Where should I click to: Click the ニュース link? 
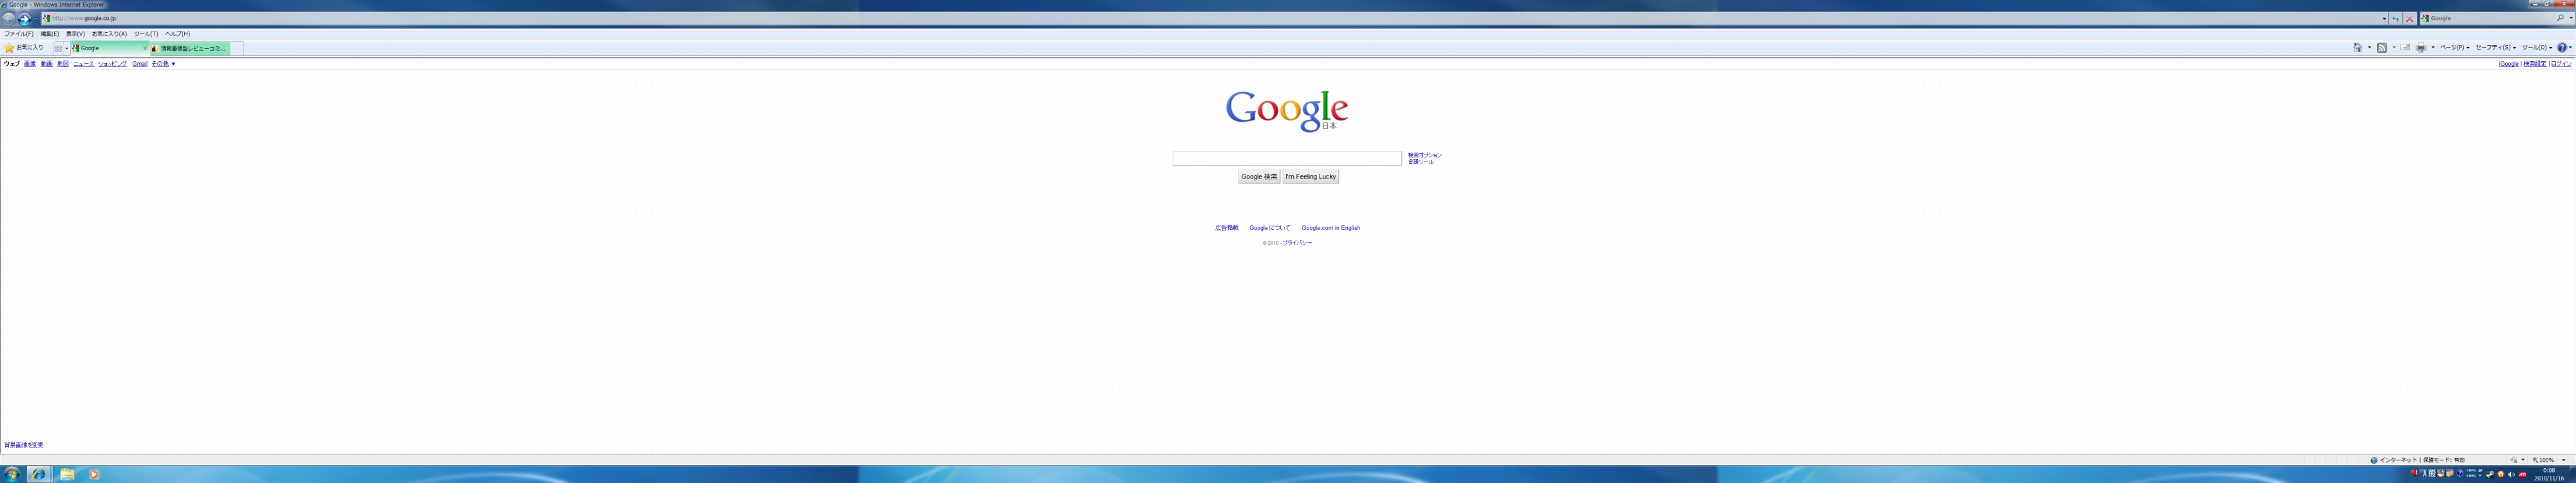[83, 64]
